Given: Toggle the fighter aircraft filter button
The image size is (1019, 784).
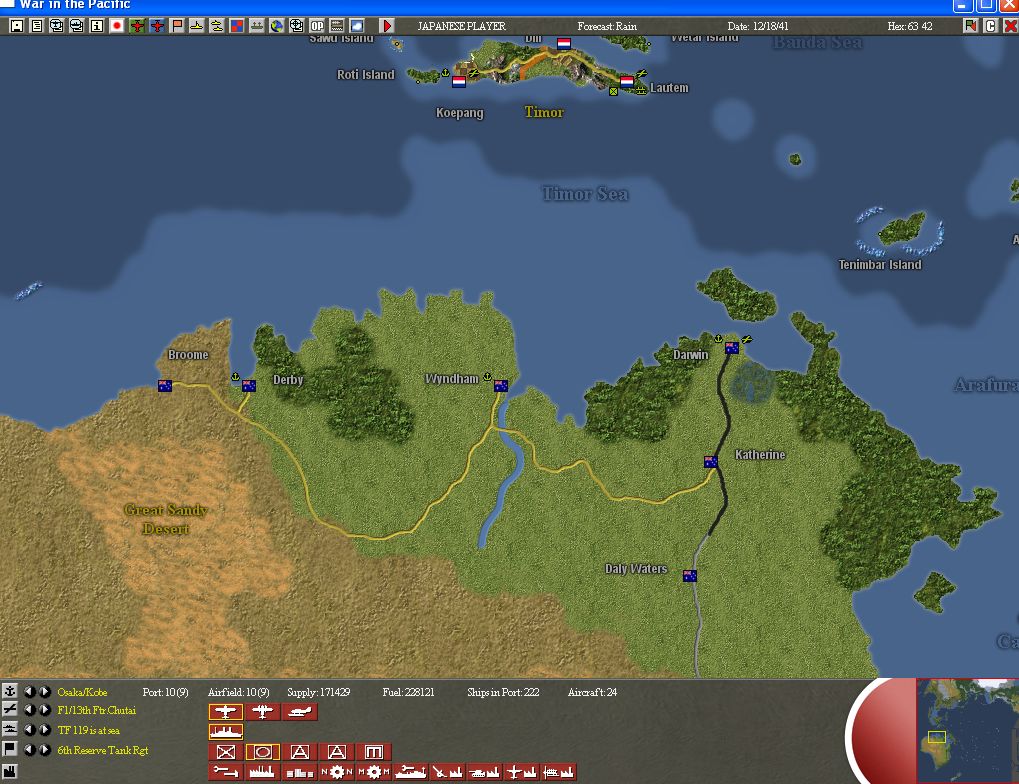Looking at the screenshot, I should pos(226,712).
